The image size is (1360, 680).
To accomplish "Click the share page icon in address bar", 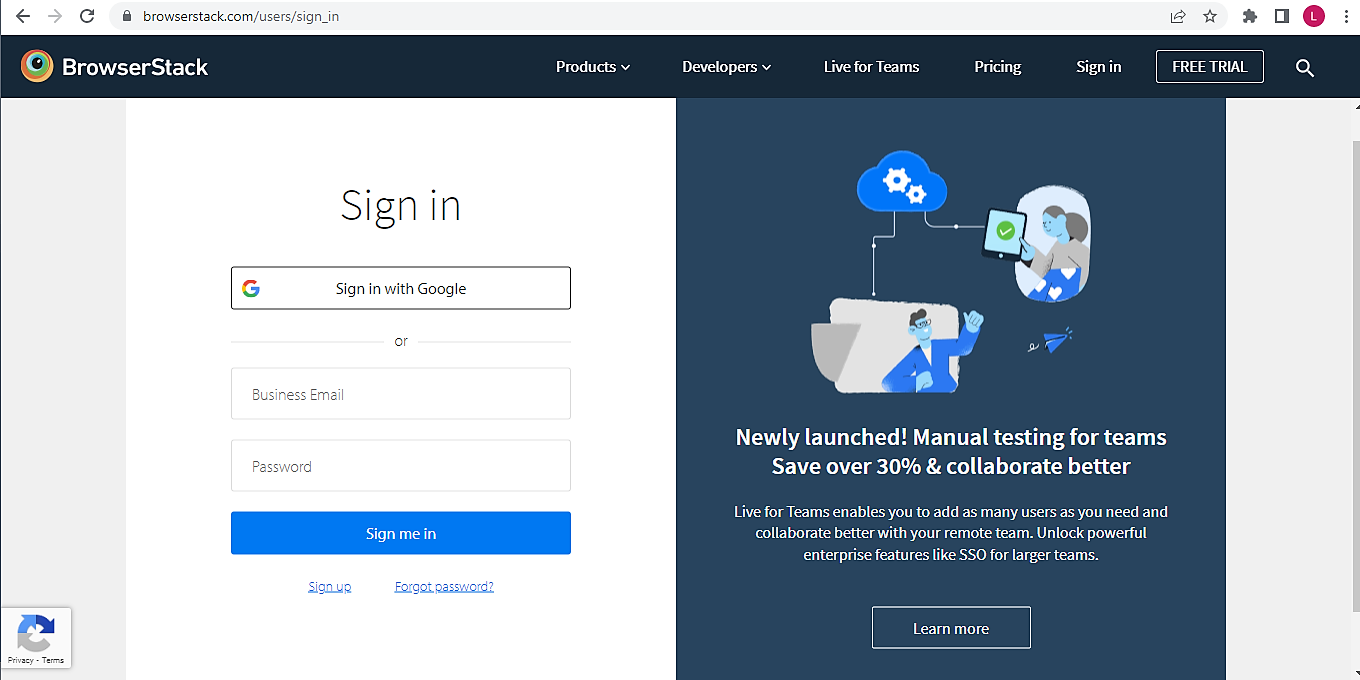I will 1178,16.
